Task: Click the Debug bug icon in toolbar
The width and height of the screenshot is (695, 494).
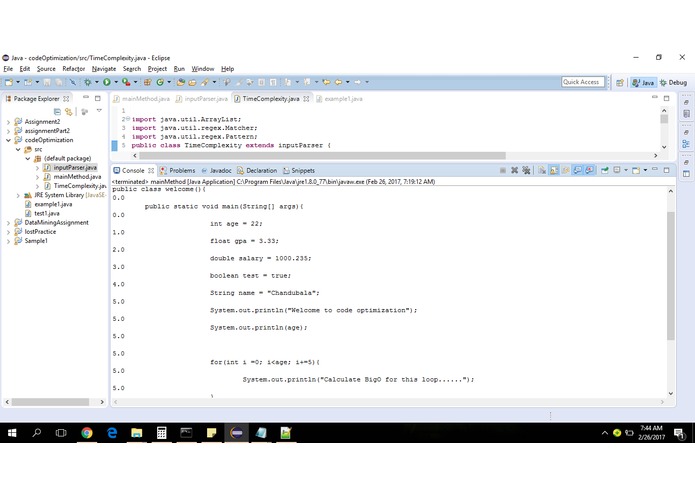Action: (x=87, y=82)
